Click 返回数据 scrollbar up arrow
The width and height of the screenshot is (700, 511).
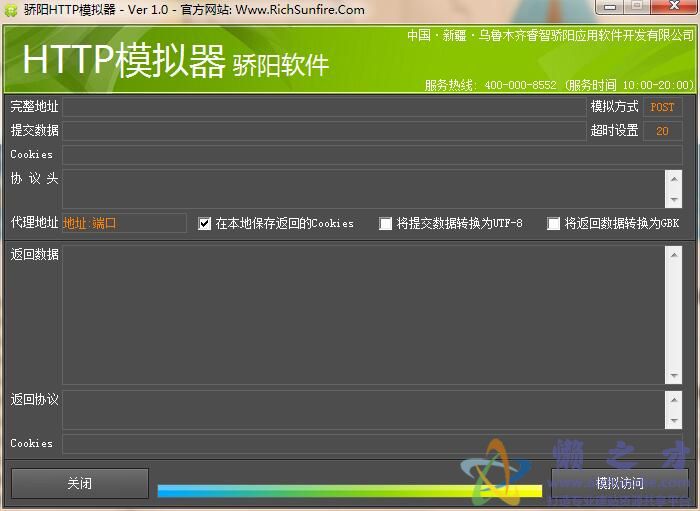coord(674,255)
